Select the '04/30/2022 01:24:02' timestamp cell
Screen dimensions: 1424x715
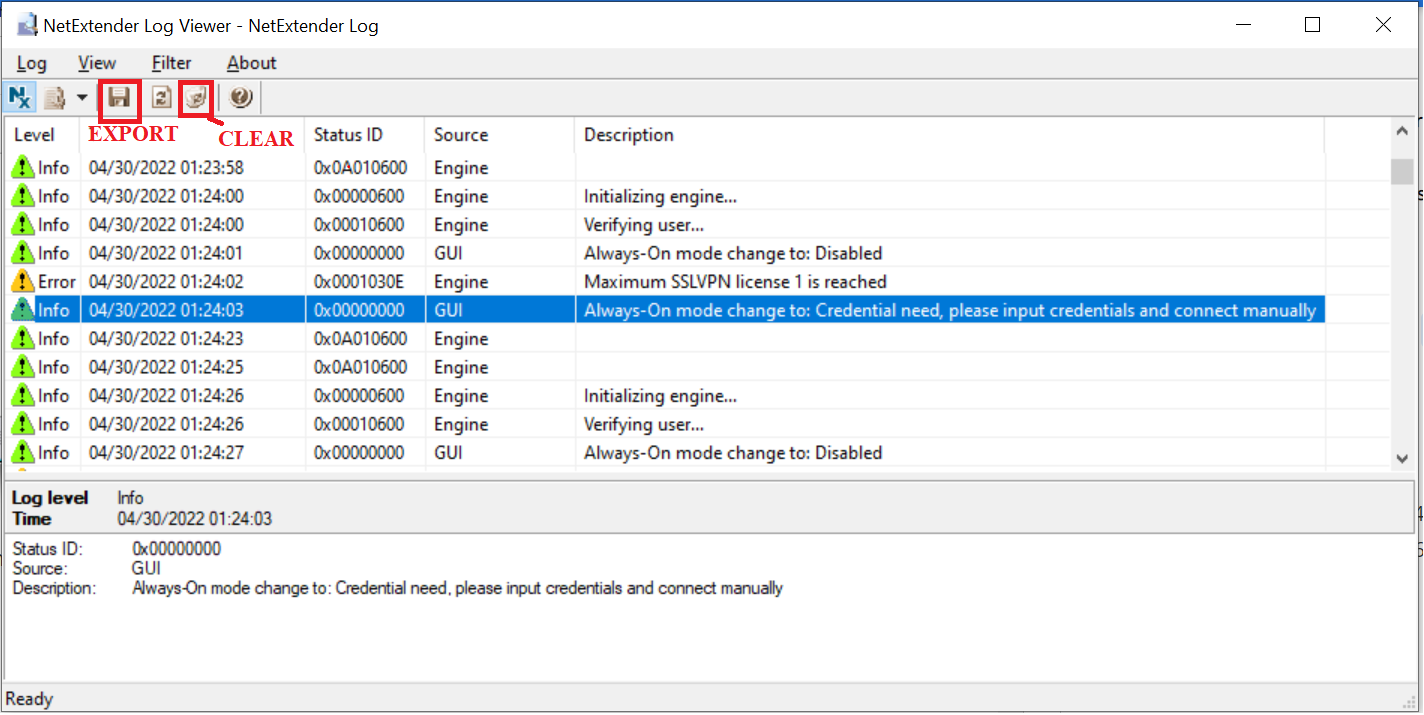point(166,282)
